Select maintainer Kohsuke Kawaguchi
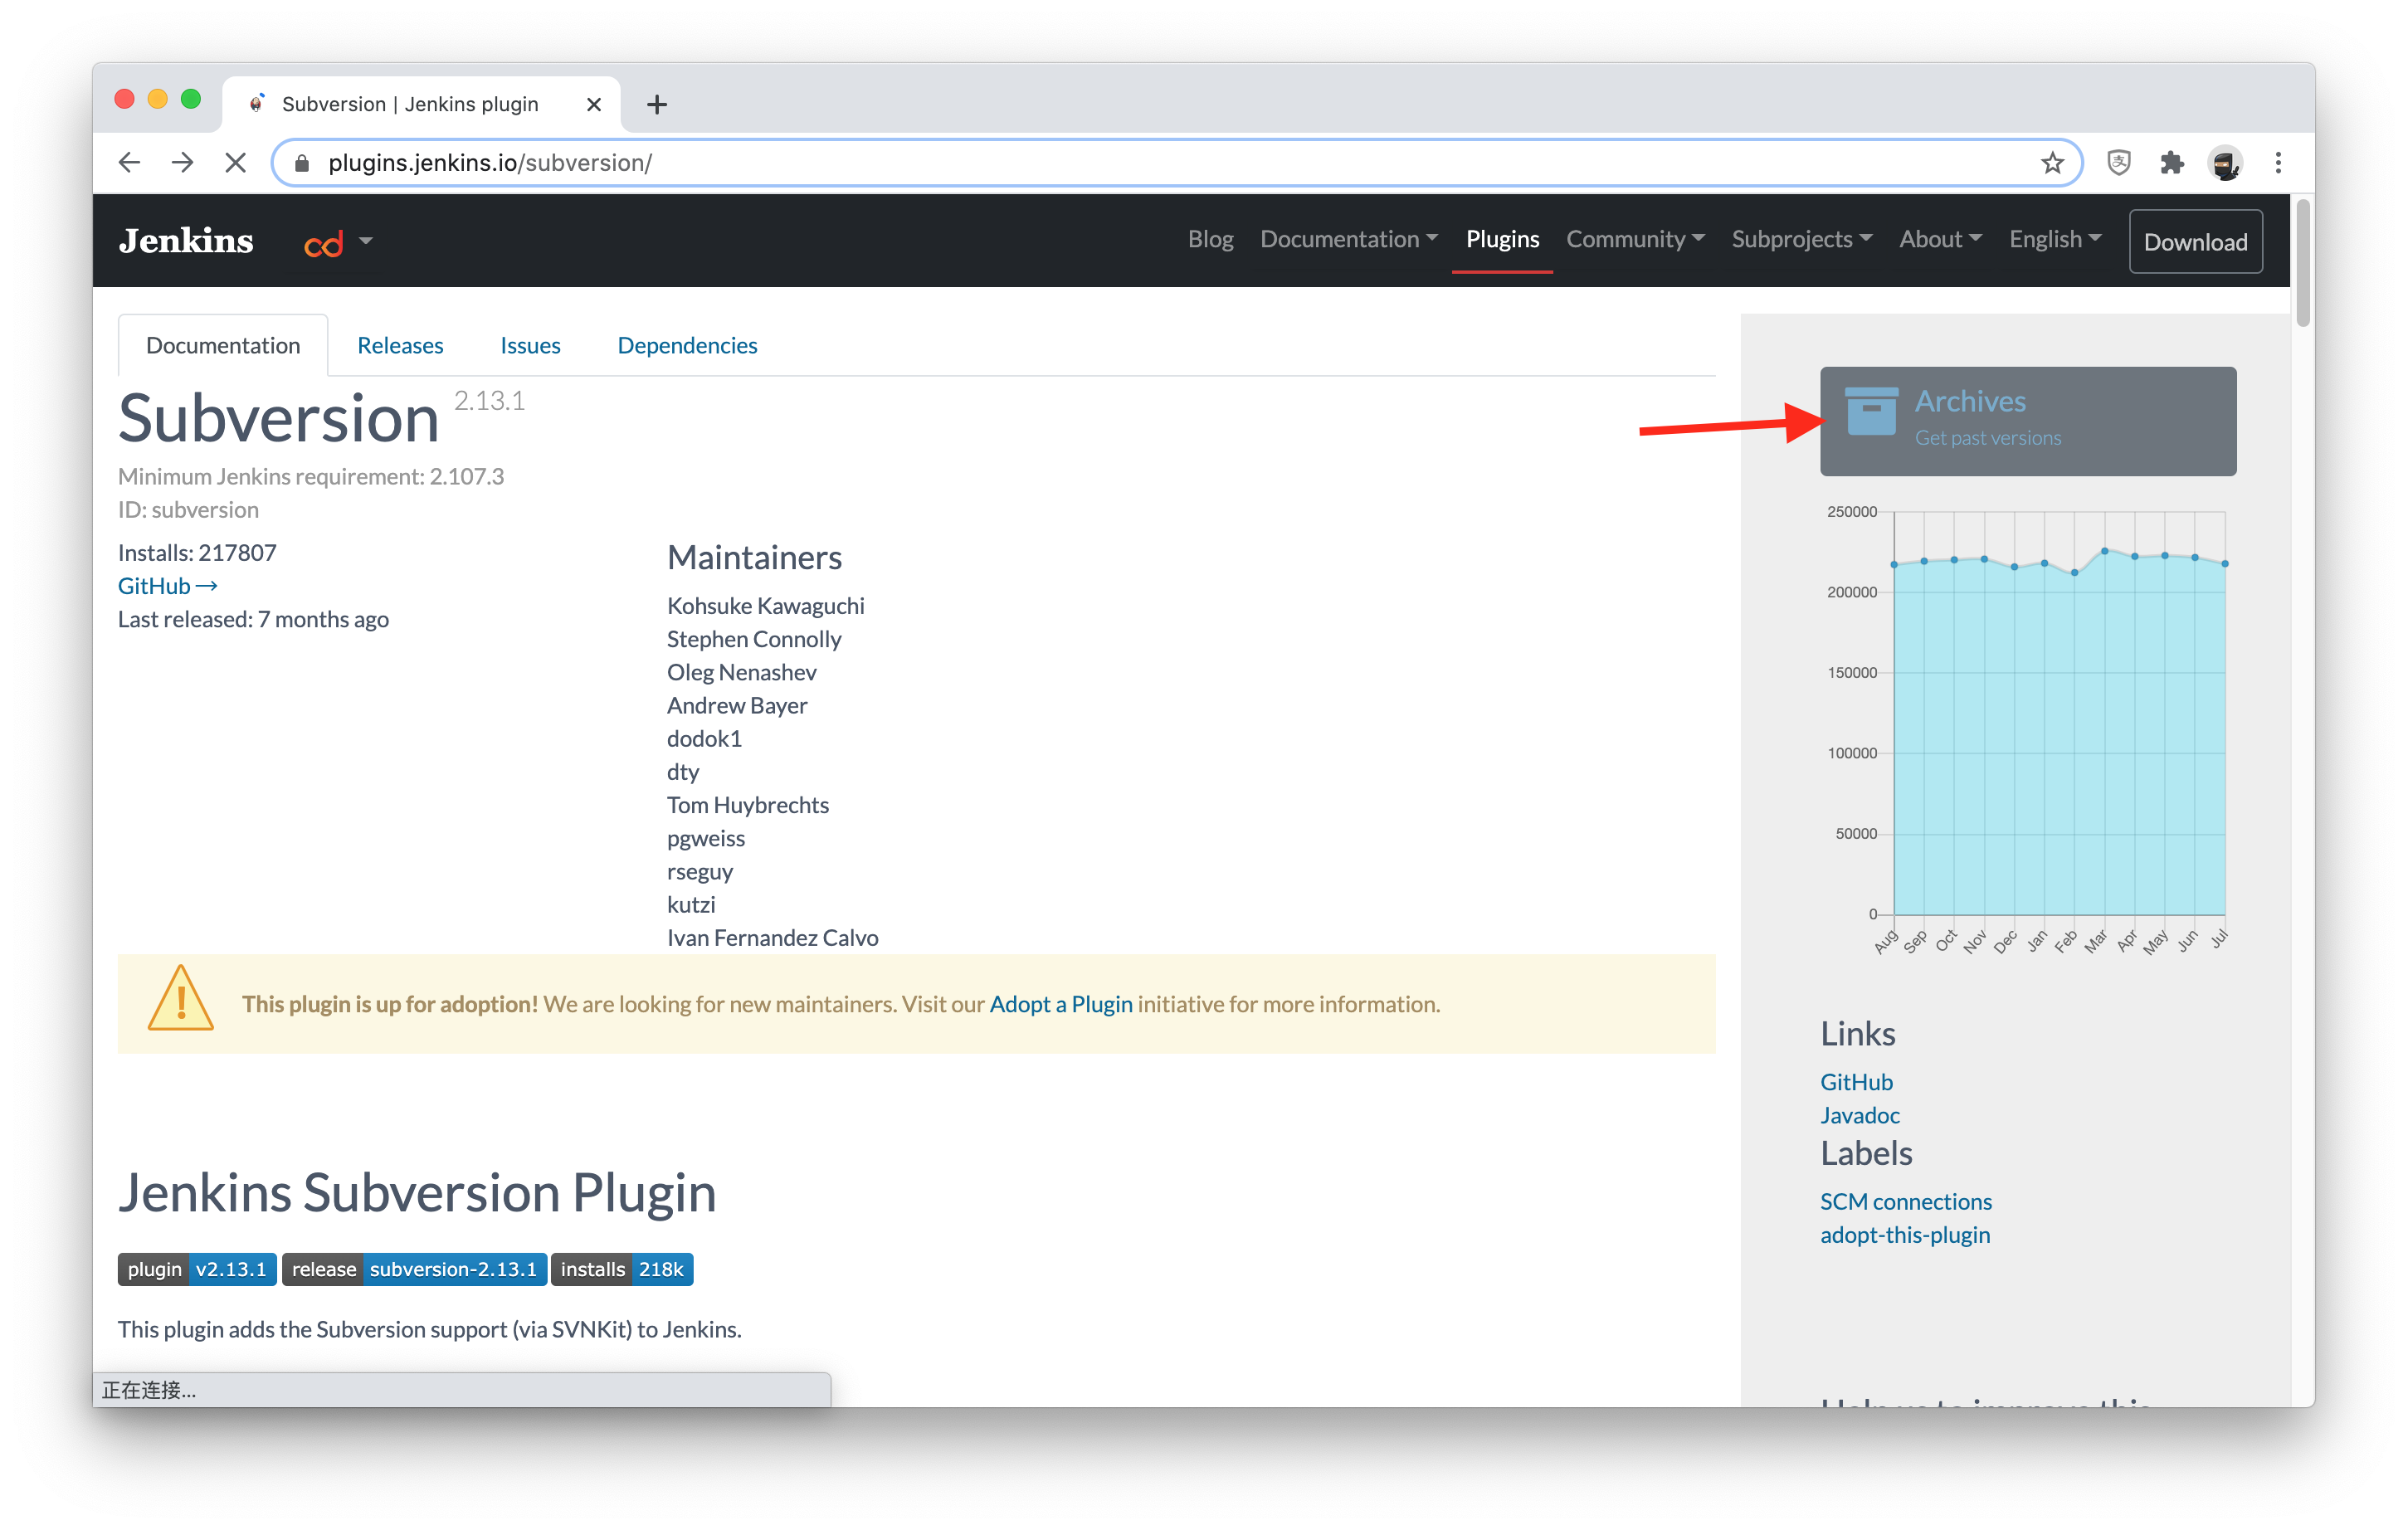The height and width of the screenshot is (1530, 2408). pyautogui.click(x=765, y=606)
